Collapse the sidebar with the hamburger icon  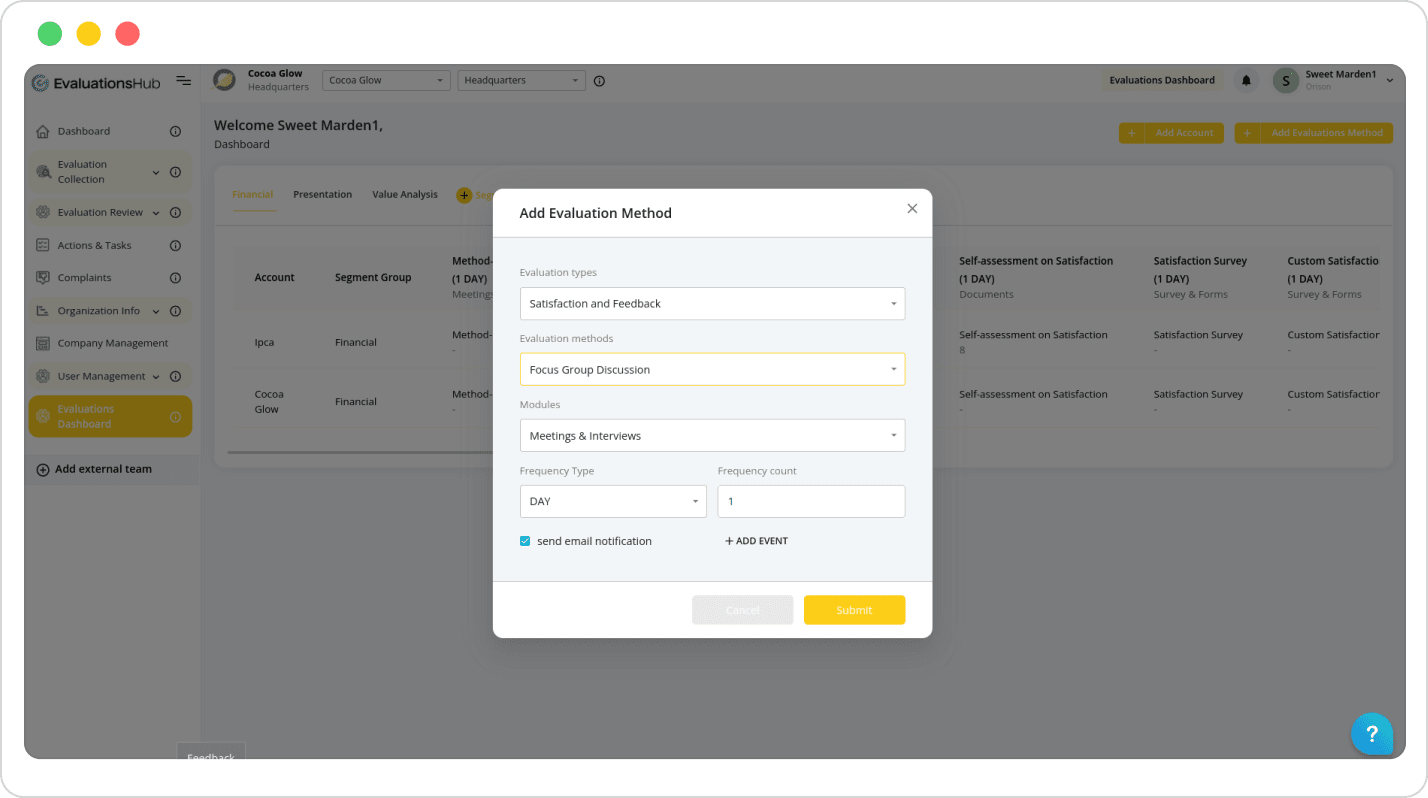tap(183, 82)
